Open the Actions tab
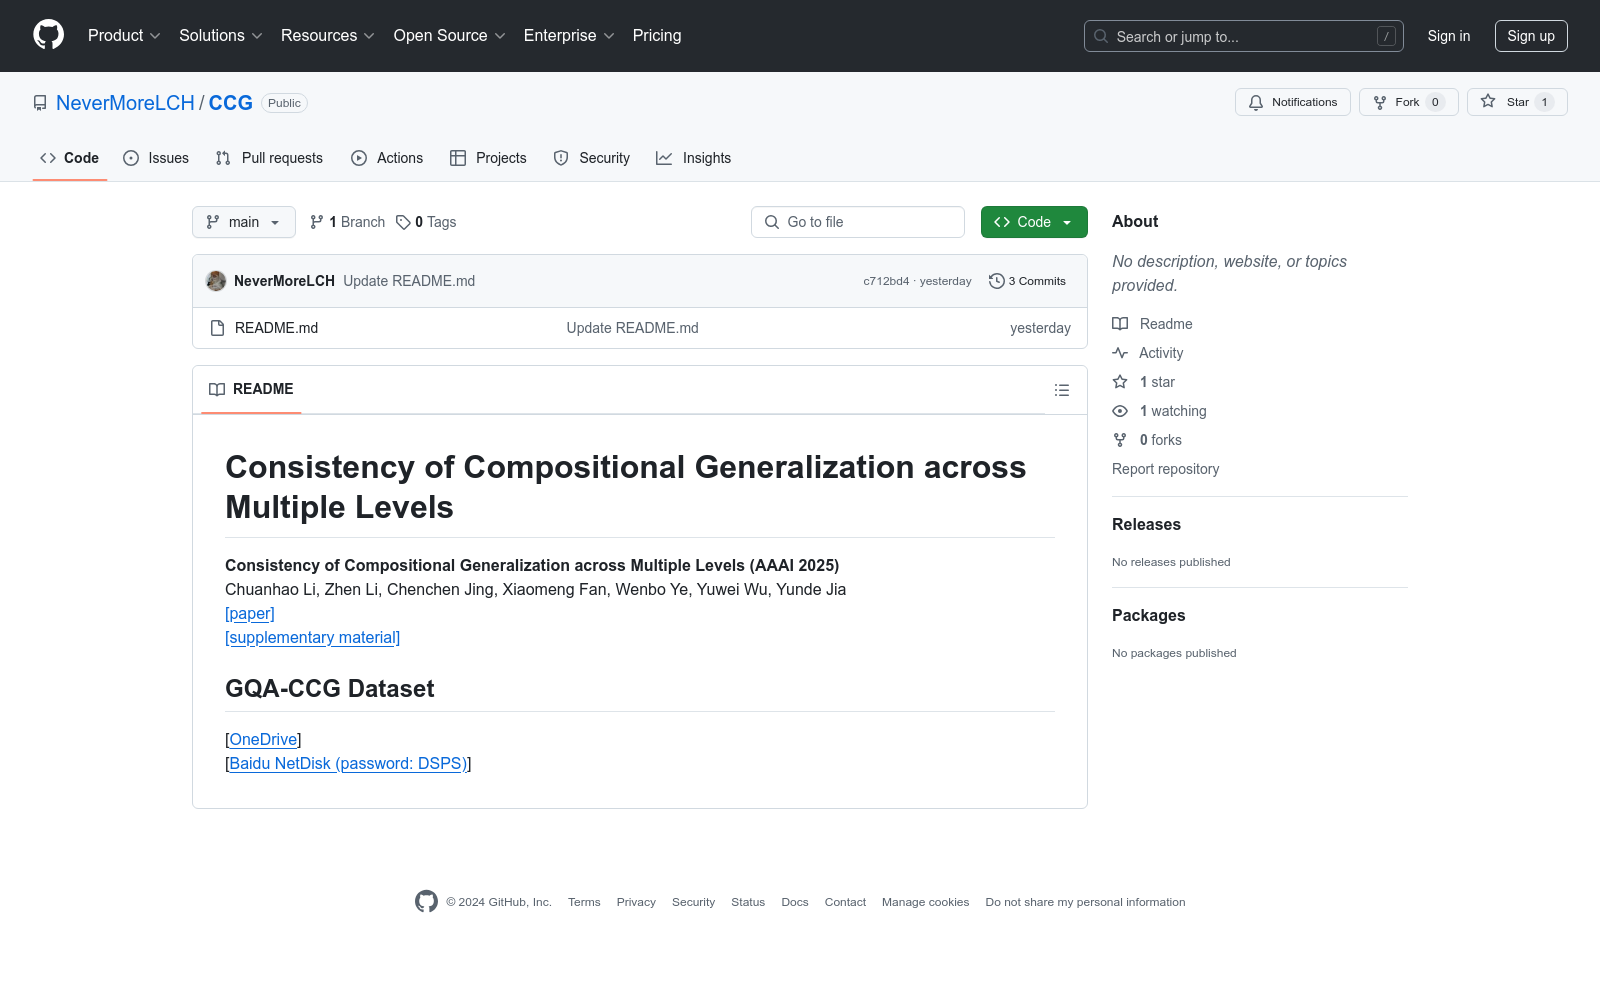The height and width of the screenshot is (1000, 1600). tap(387, 158)
